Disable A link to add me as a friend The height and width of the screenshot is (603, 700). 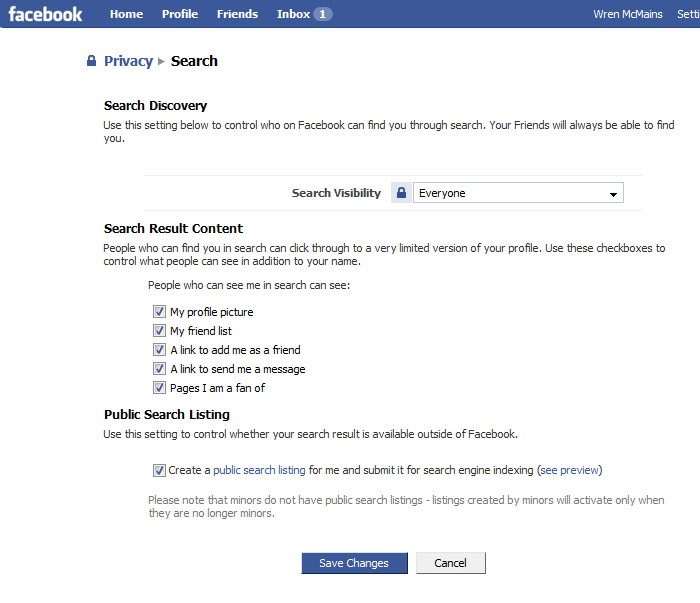[159, 349]
